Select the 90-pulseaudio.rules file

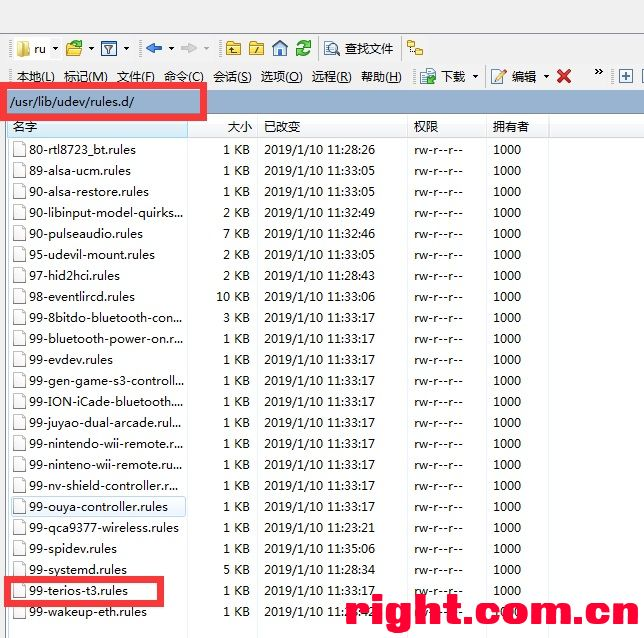coord(86,233)
